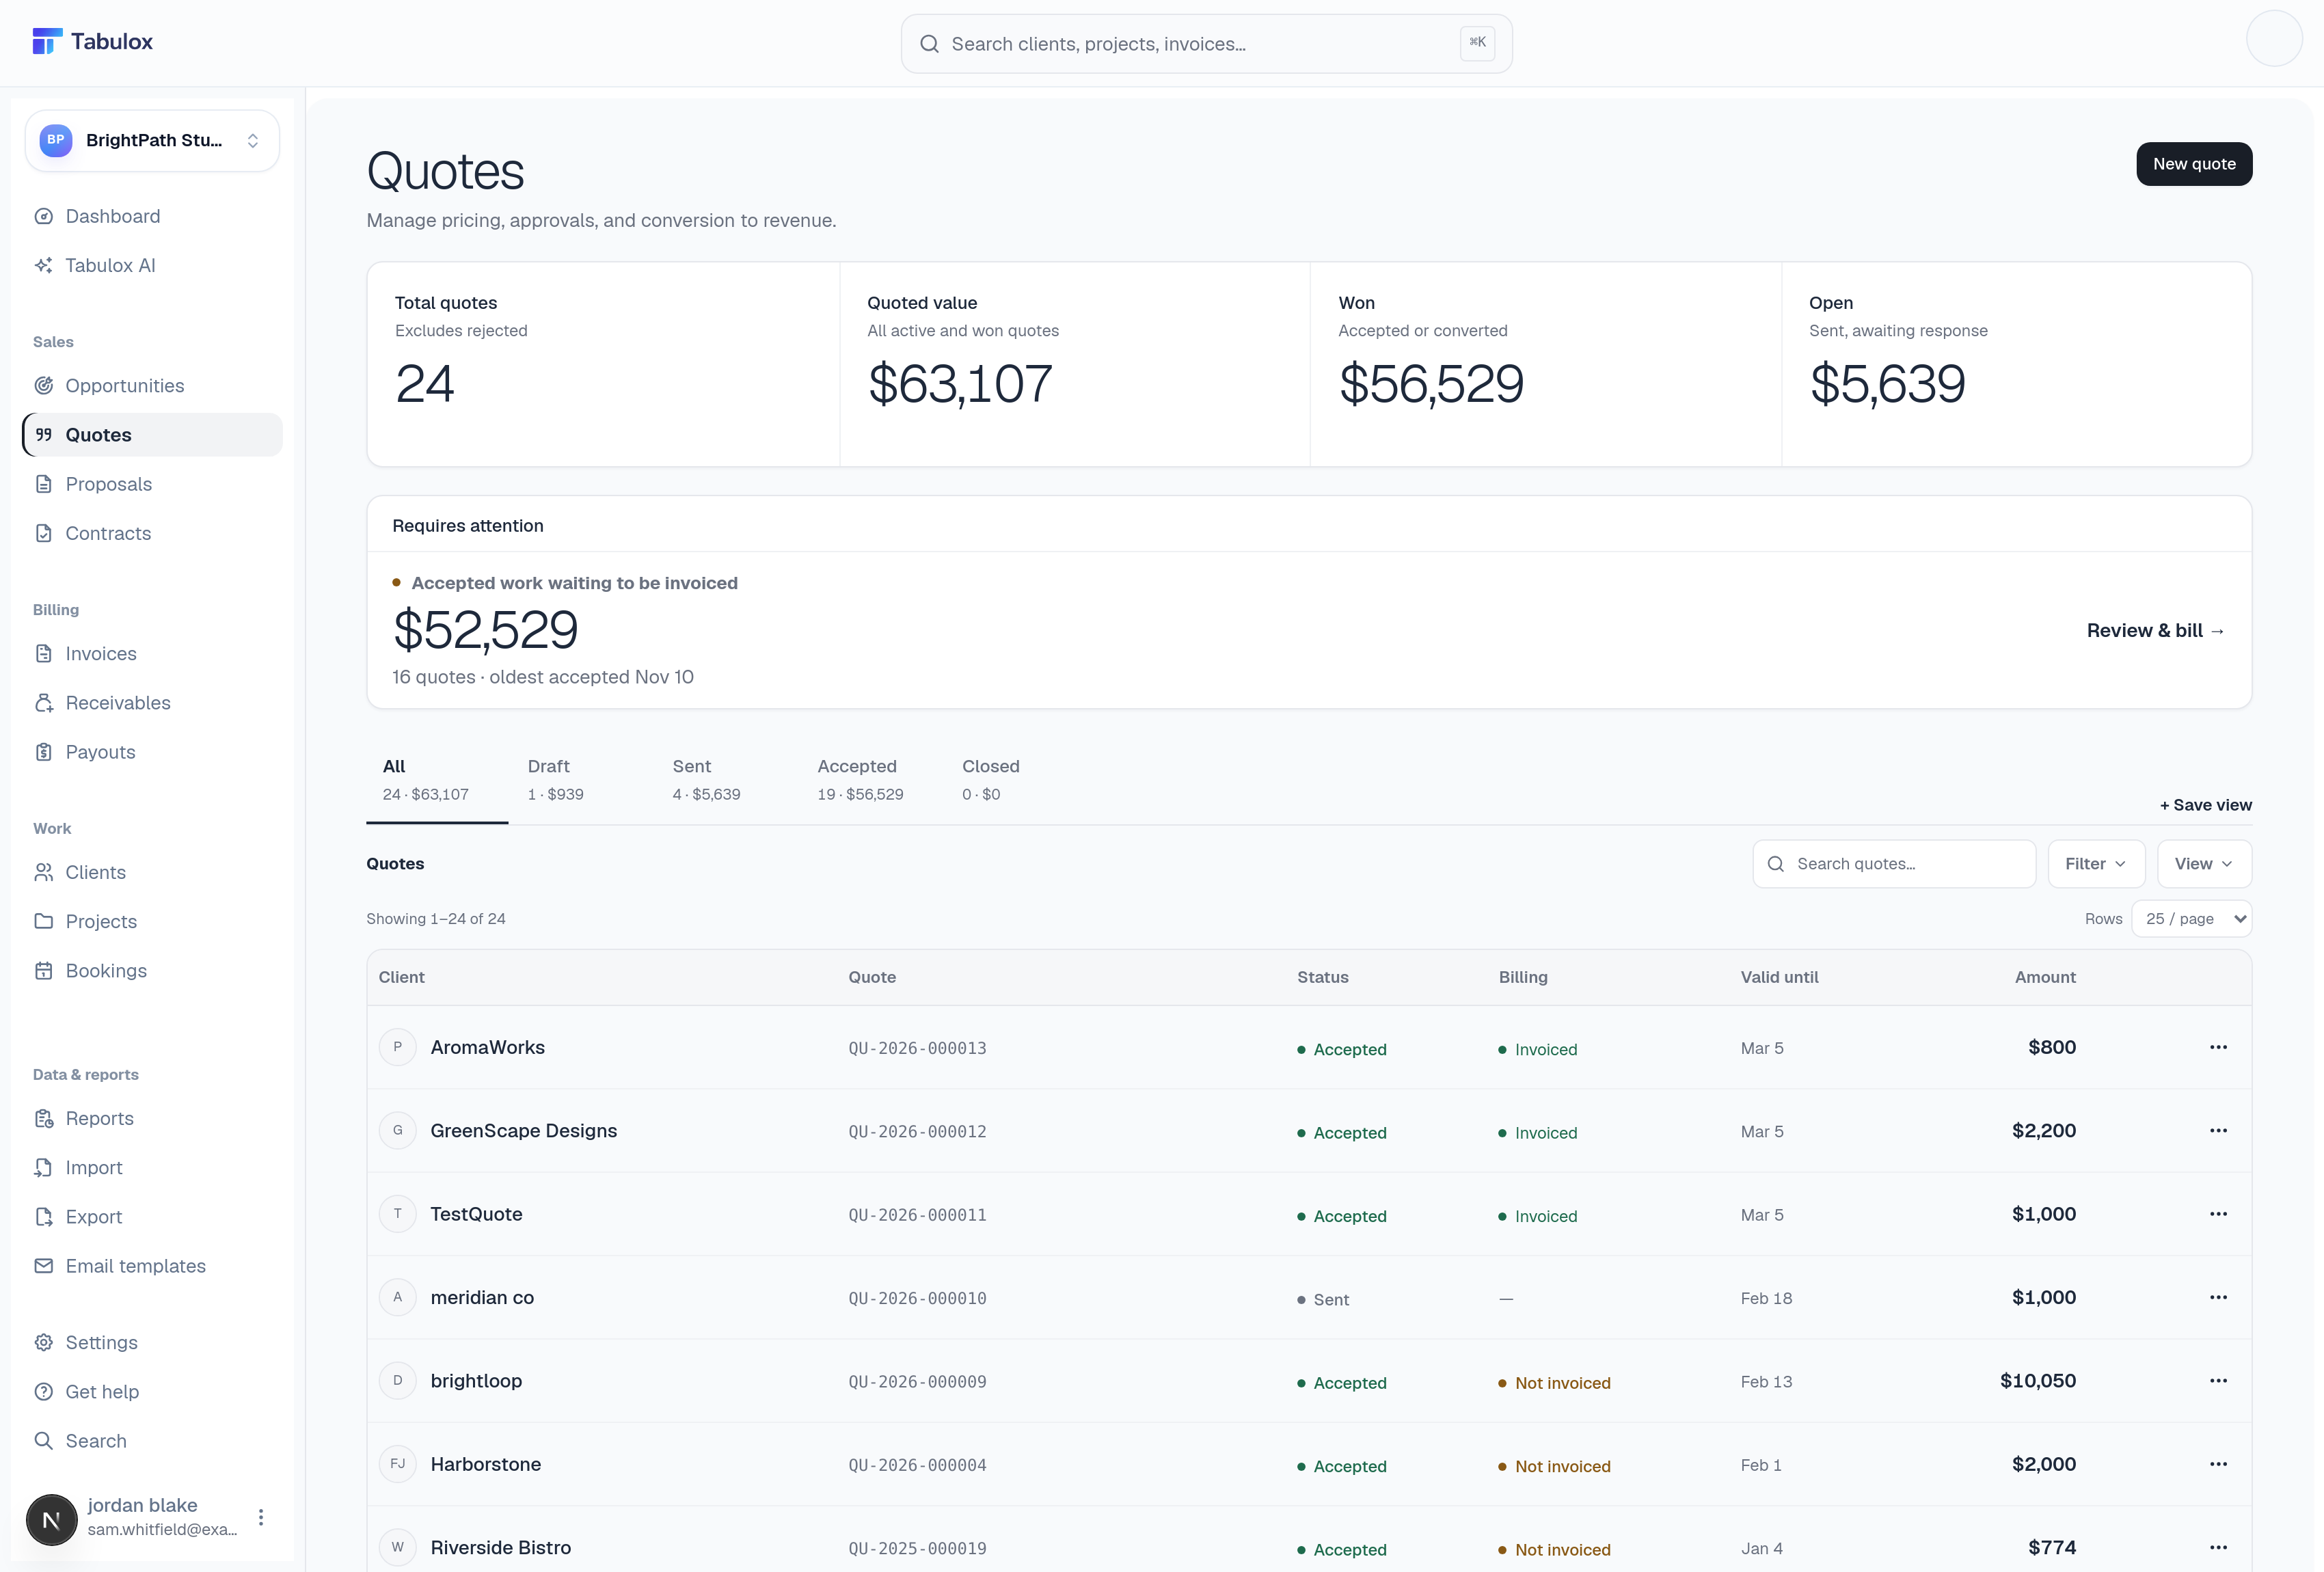Click quote number QU-2026-000009
This screenshot has width=2324, height=1572.
click(917, 1382)
